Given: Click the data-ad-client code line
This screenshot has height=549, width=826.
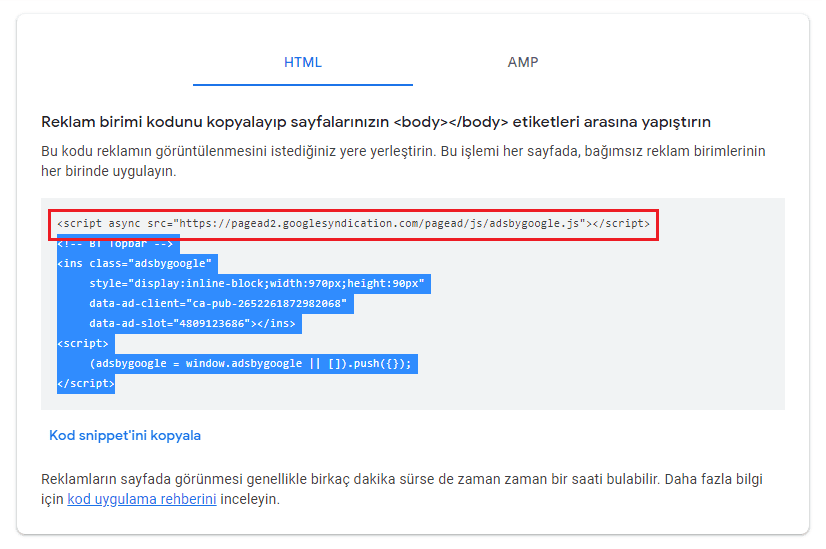Looking at the screenshot, I should [218, 303].
